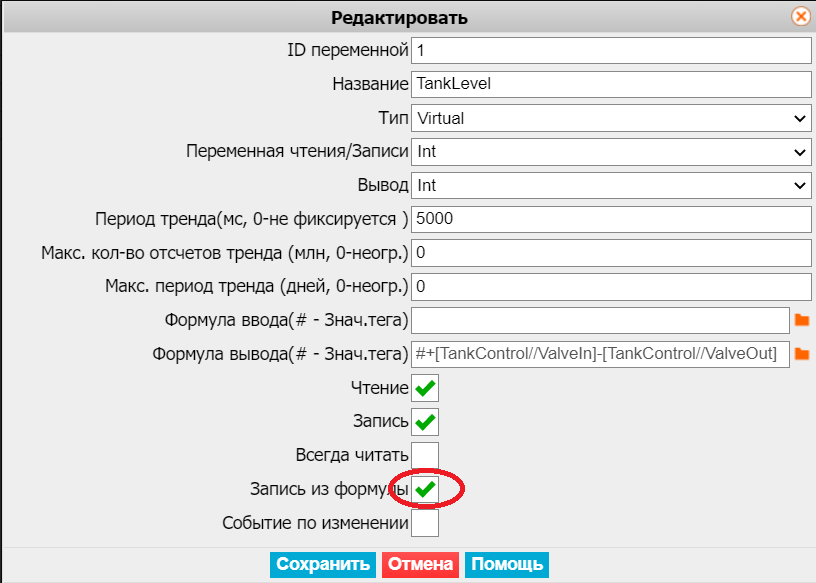The height and width of the screenshot is (583, 816).
Task: Enable the Всегда читать checkbox
Action: 425,455
